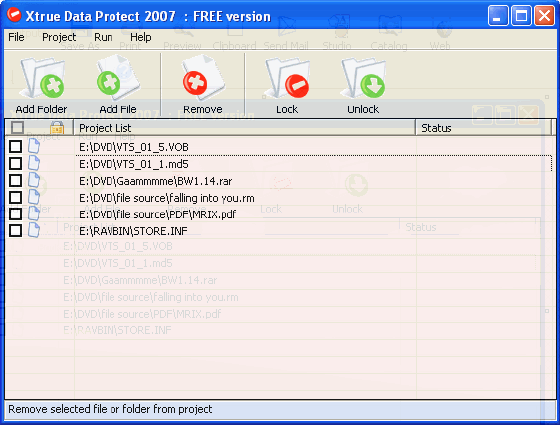Screen dimensions: 560x425
Task: Check the box for falling into you.rm
Action: 15,197
